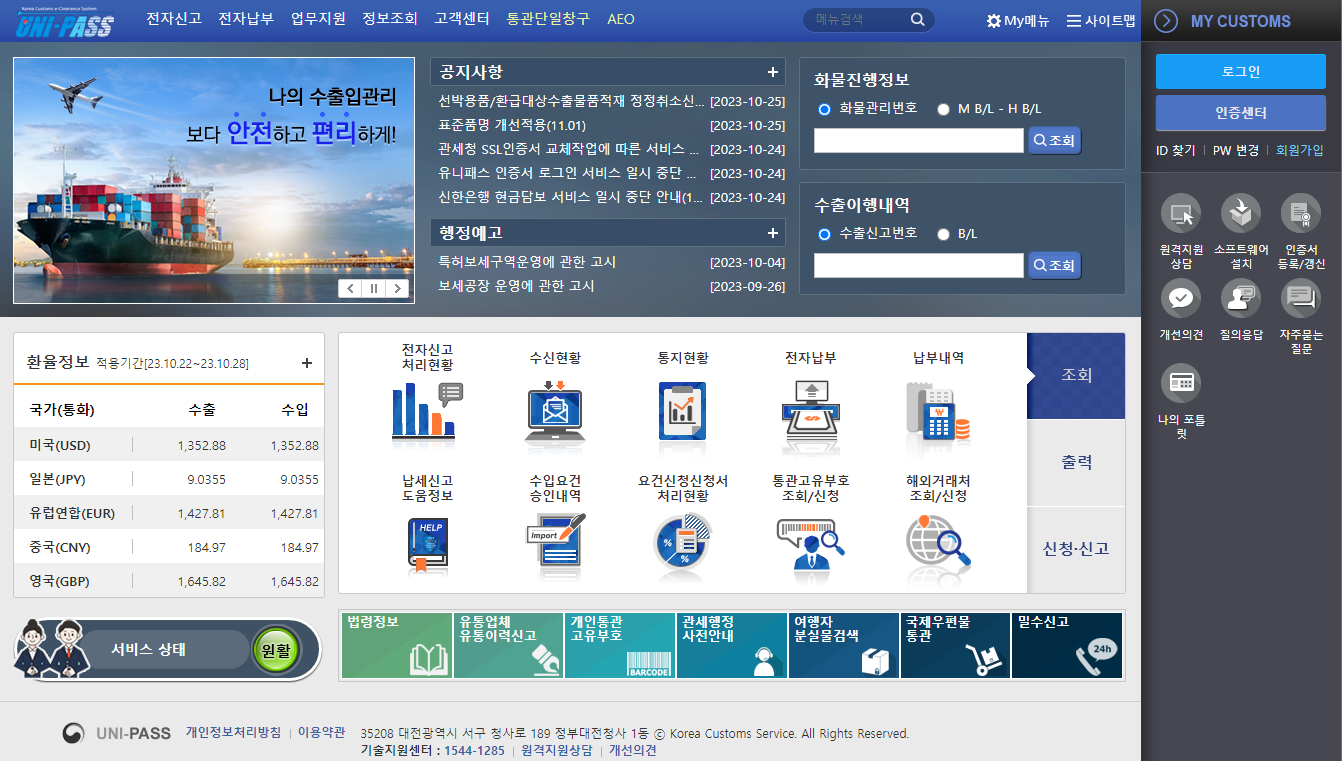Expand the 공지사항 plus button

pos(772,72)
